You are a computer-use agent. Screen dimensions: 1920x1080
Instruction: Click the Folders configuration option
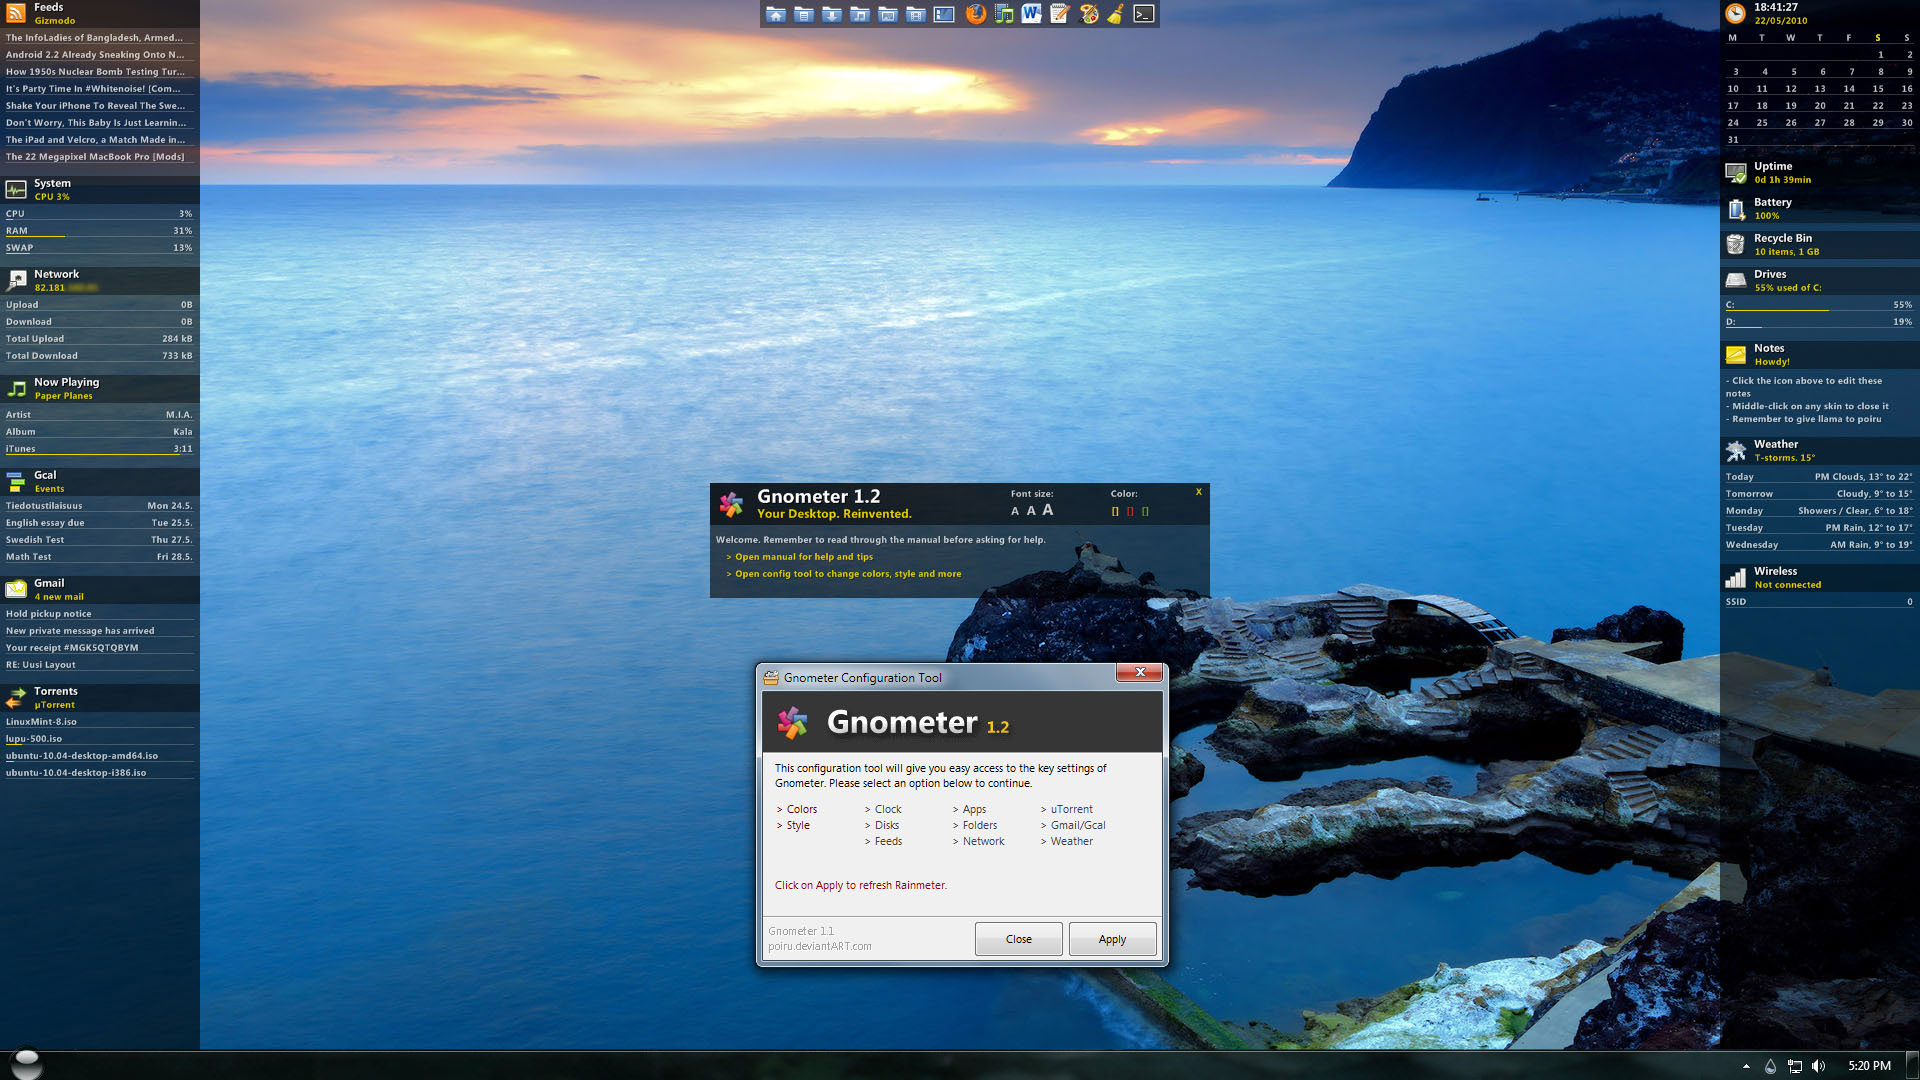(x=976, y=824)
